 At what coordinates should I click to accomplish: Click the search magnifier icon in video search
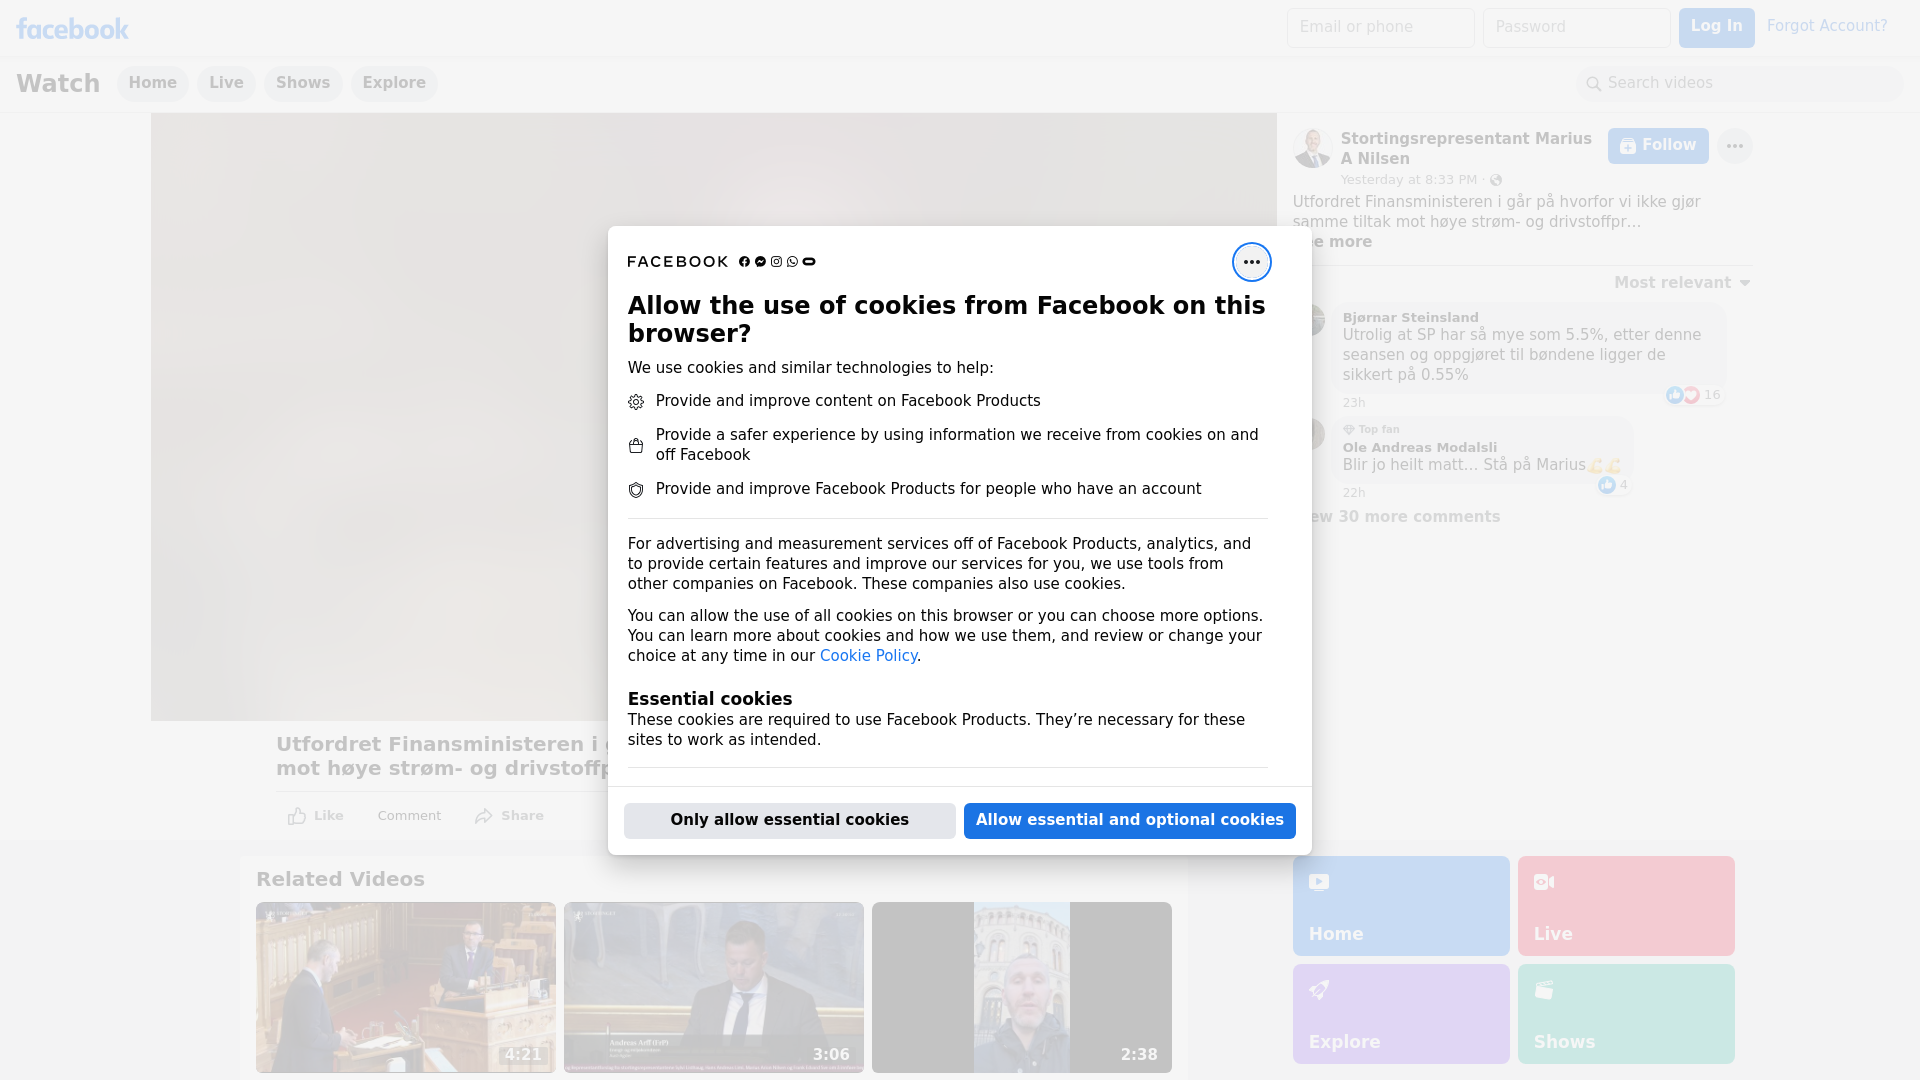coord(1594,84)
